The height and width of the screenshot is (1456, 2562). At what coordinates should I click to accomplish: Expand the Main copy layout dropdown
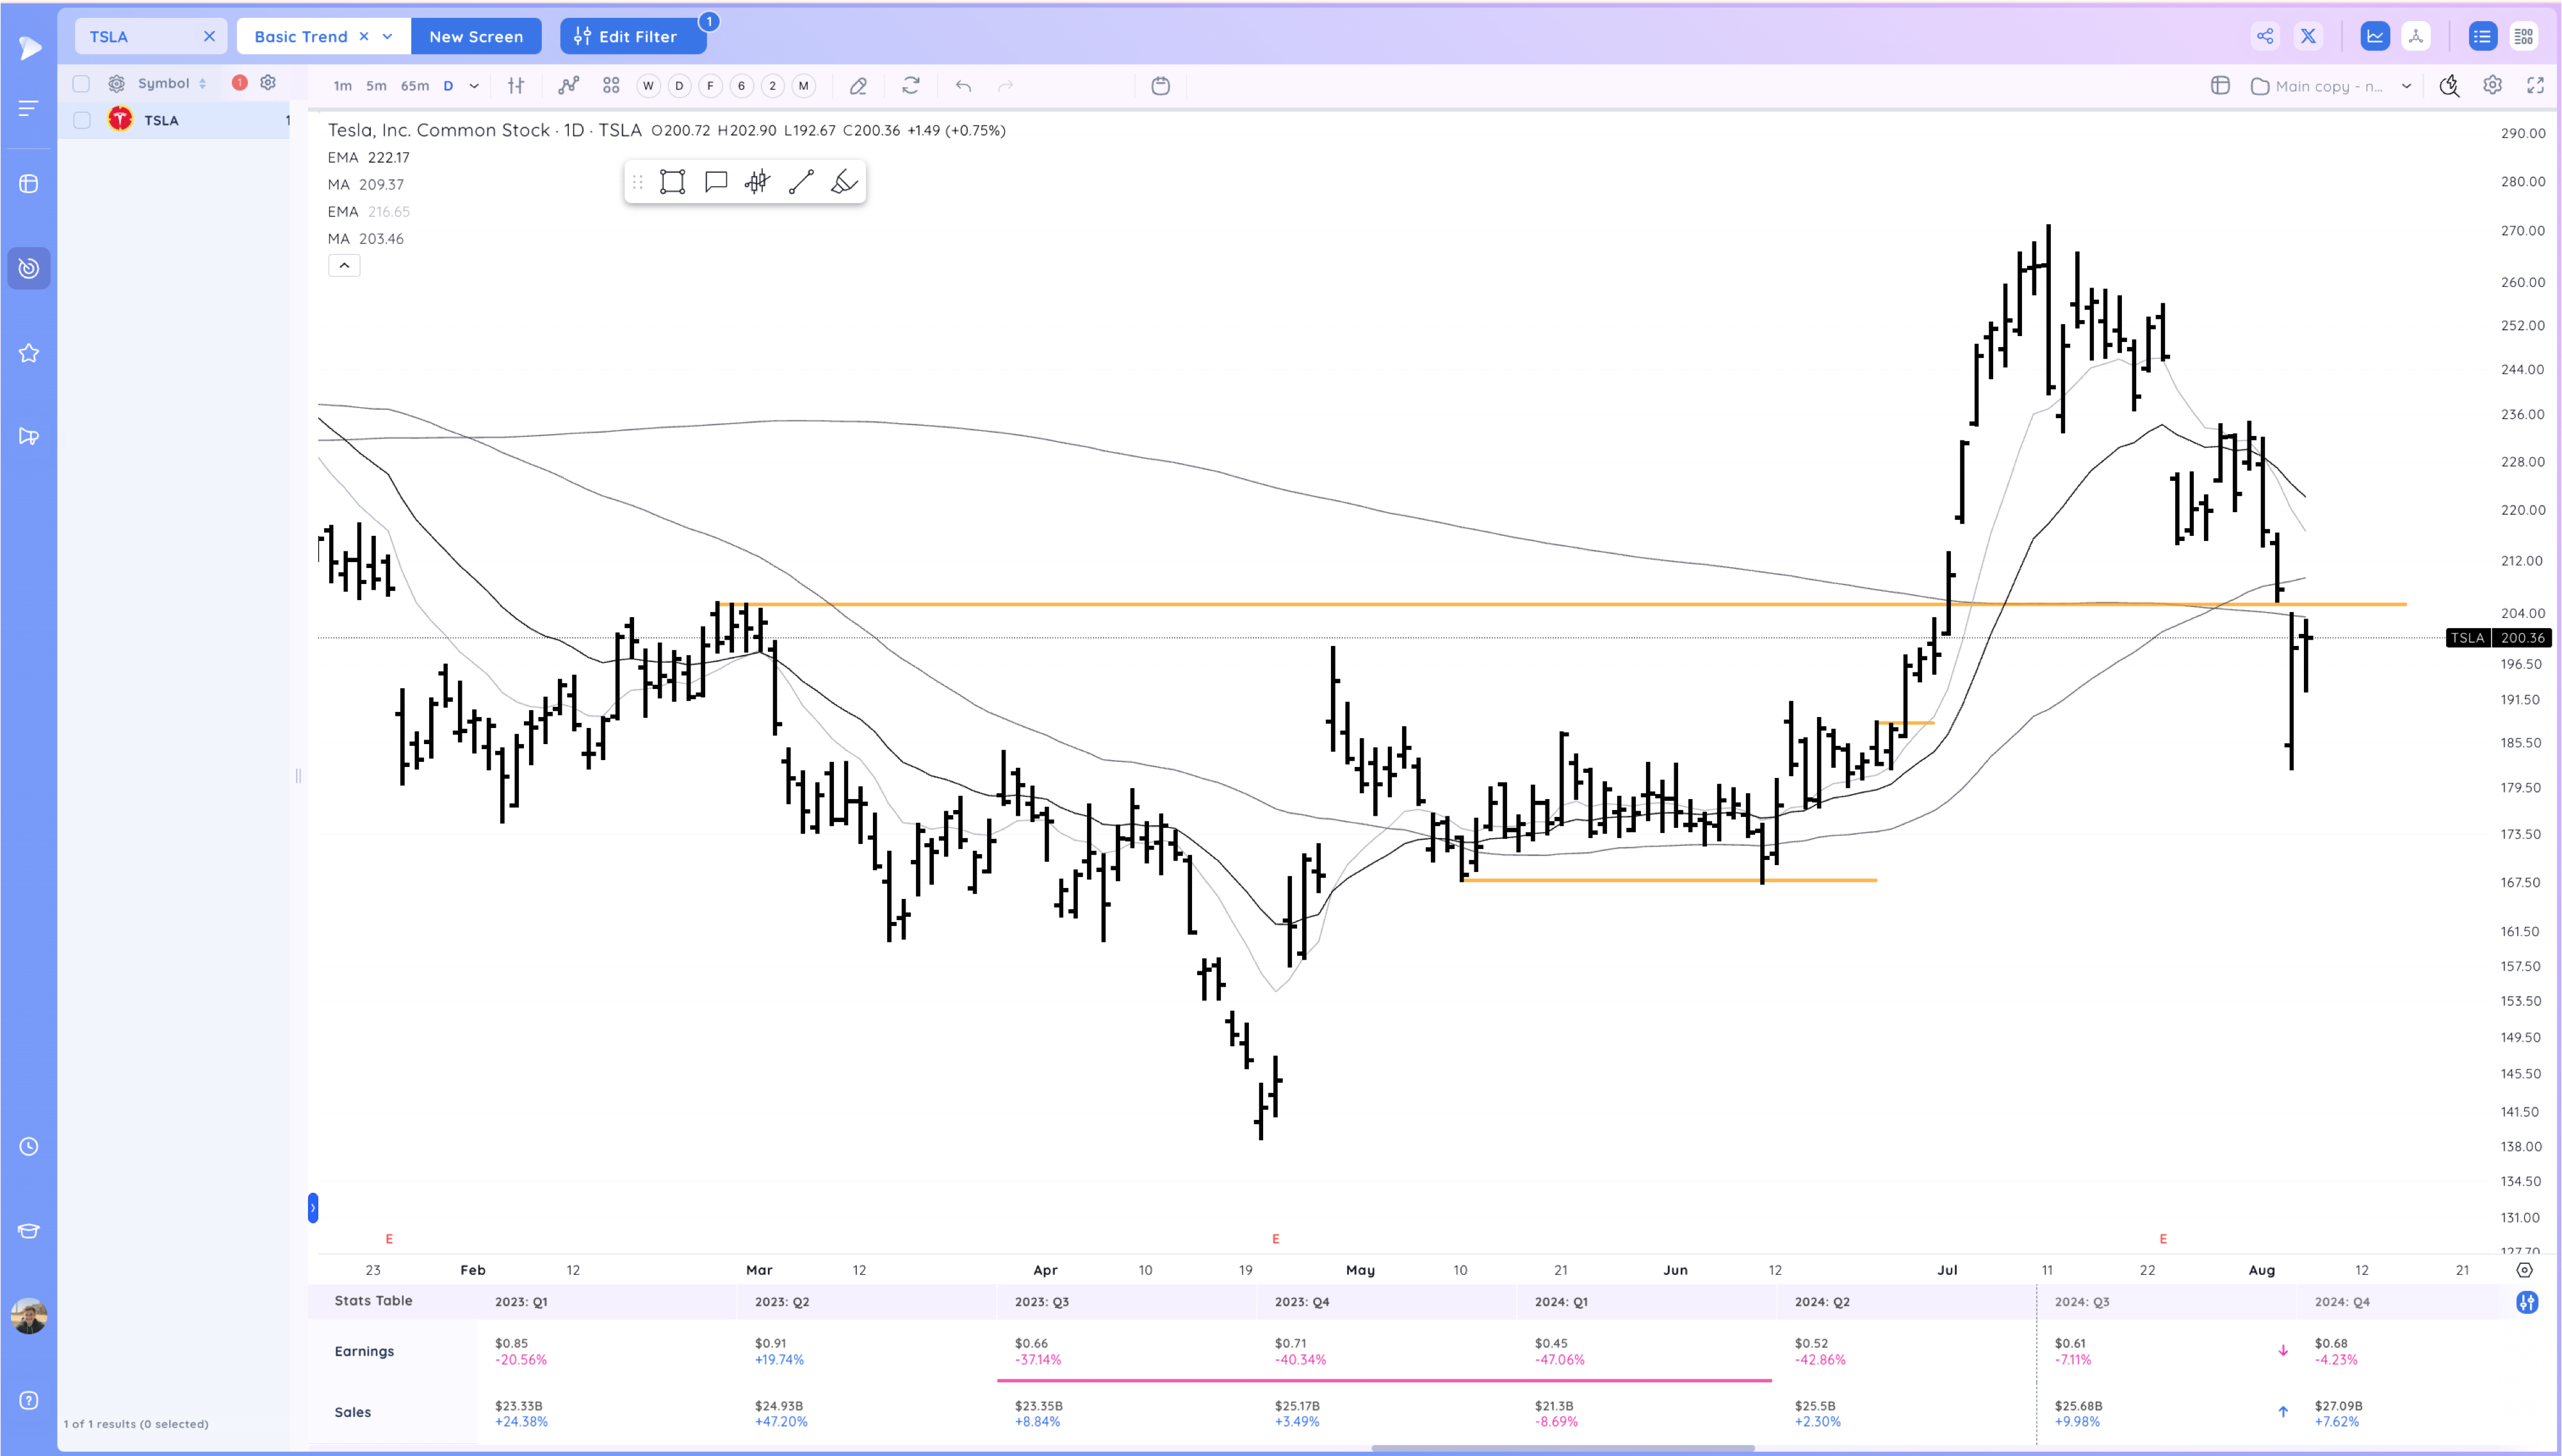coord(2406,86)
